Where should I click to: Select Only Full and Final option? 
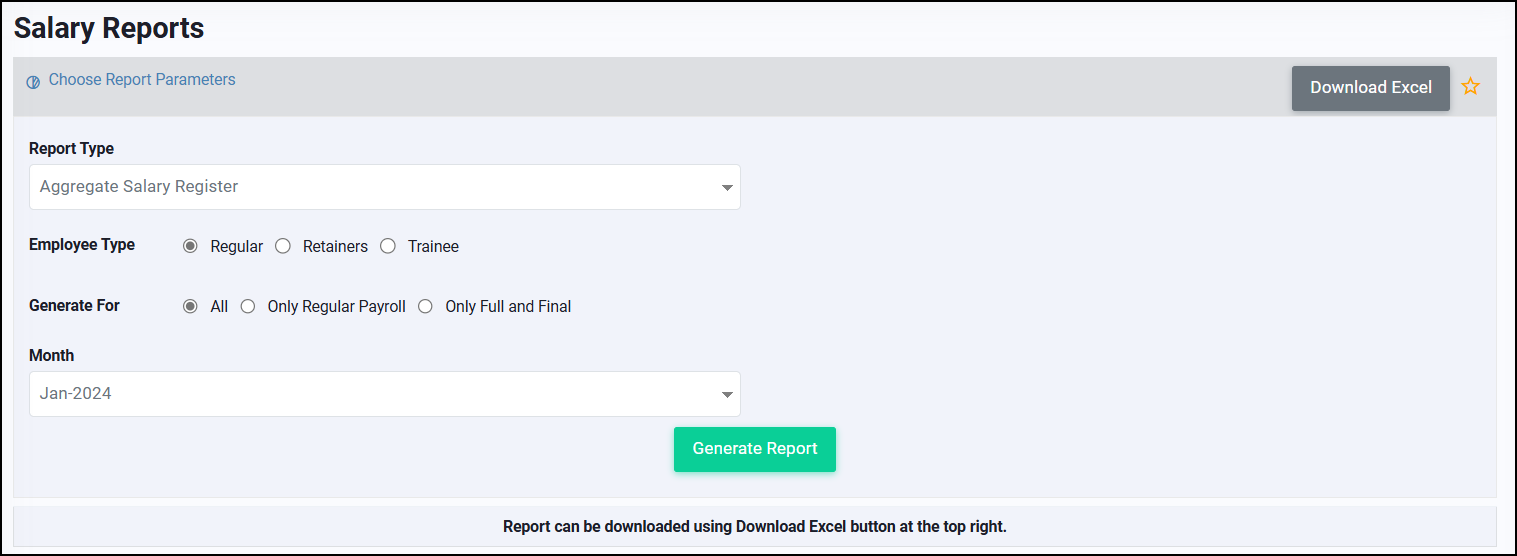(425, 307)
